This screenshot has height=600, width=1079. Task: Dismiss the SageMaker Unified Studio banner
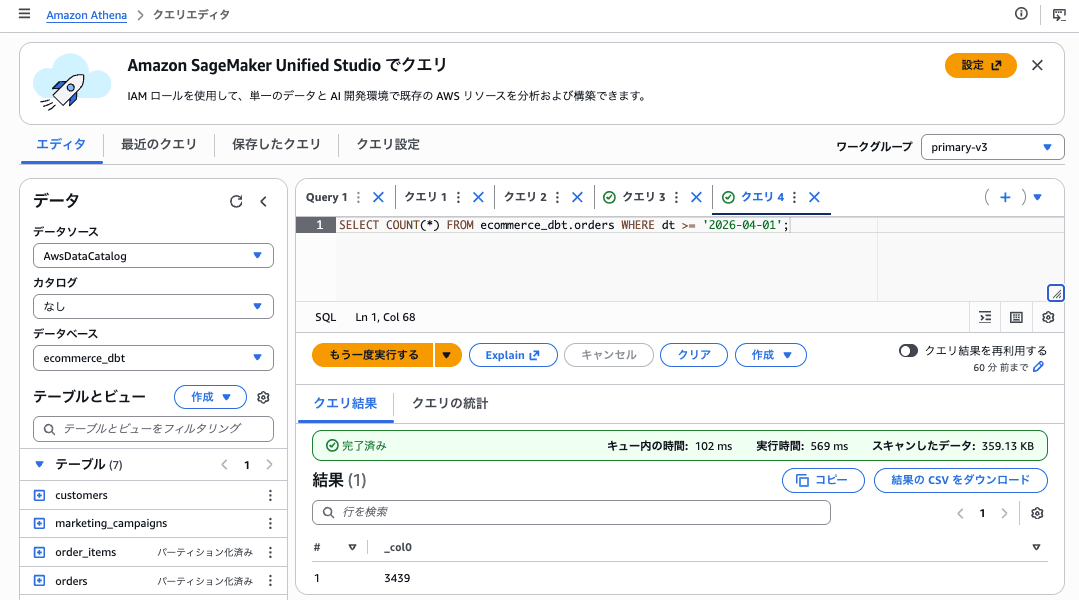[1037, 65]
